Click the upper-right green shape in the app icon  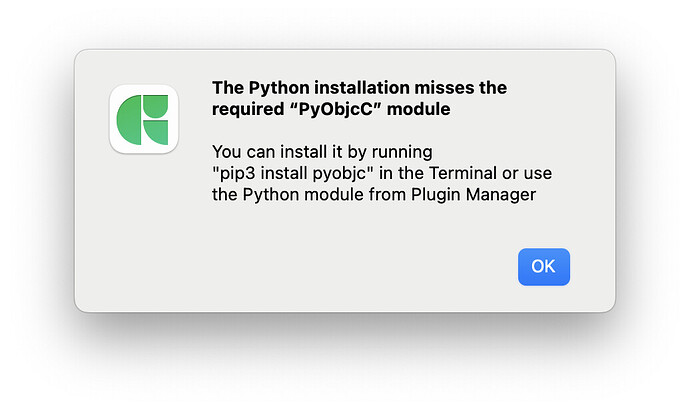[156, 106]
